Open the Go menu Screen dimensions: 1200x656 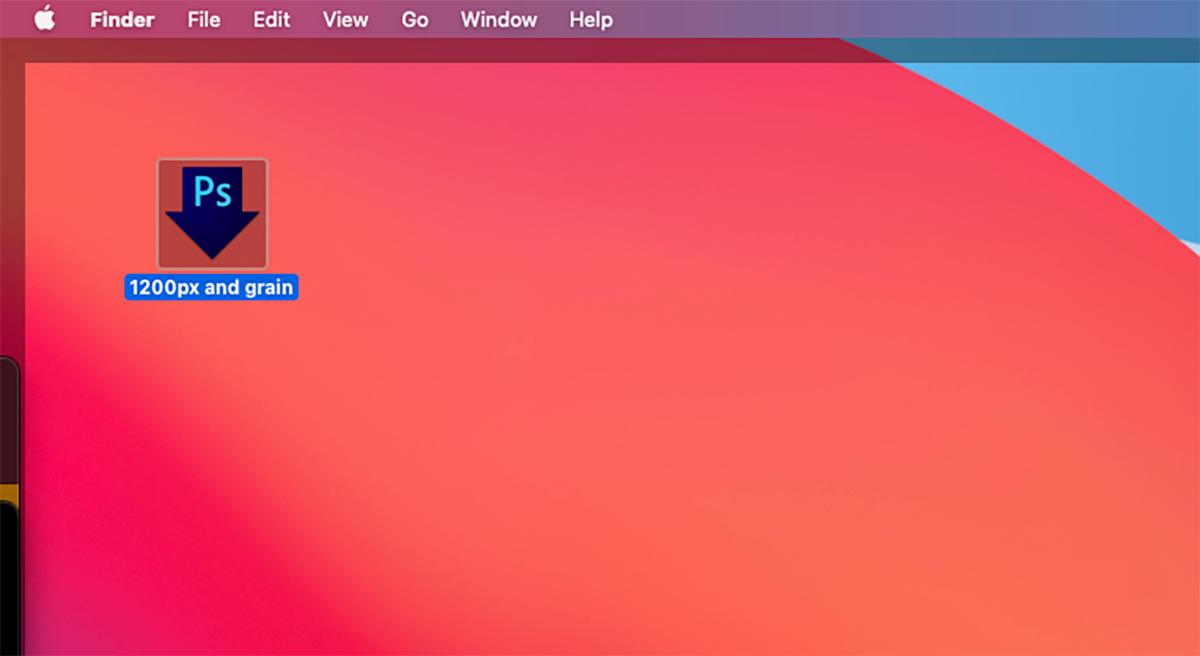[415, 19]
